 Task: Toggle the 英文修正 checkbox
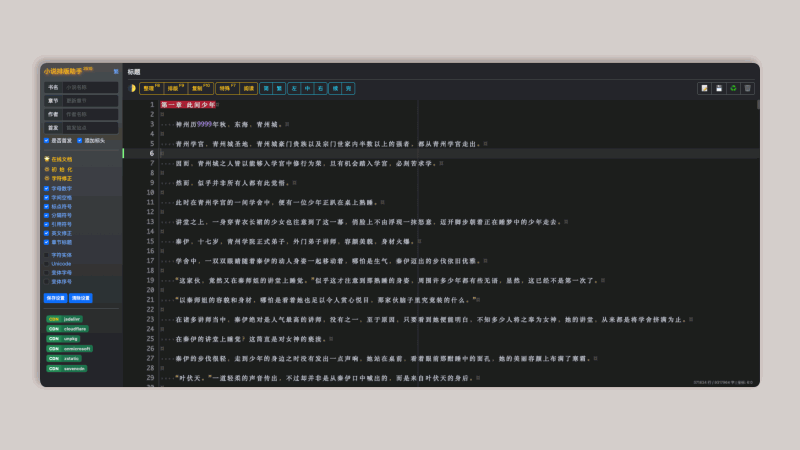click(46, 233)
